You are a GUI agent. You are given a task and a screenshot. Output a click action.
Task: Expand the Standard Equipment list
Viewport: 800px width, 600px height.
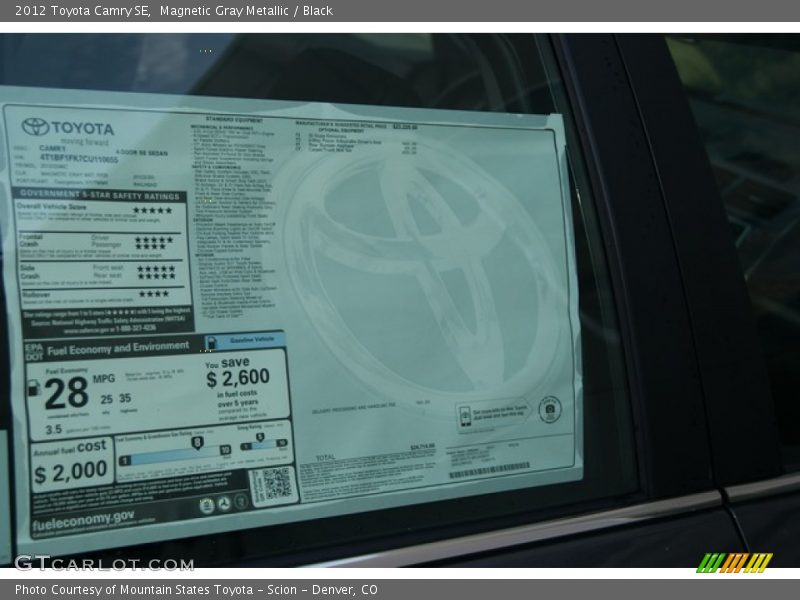point(230,116)
